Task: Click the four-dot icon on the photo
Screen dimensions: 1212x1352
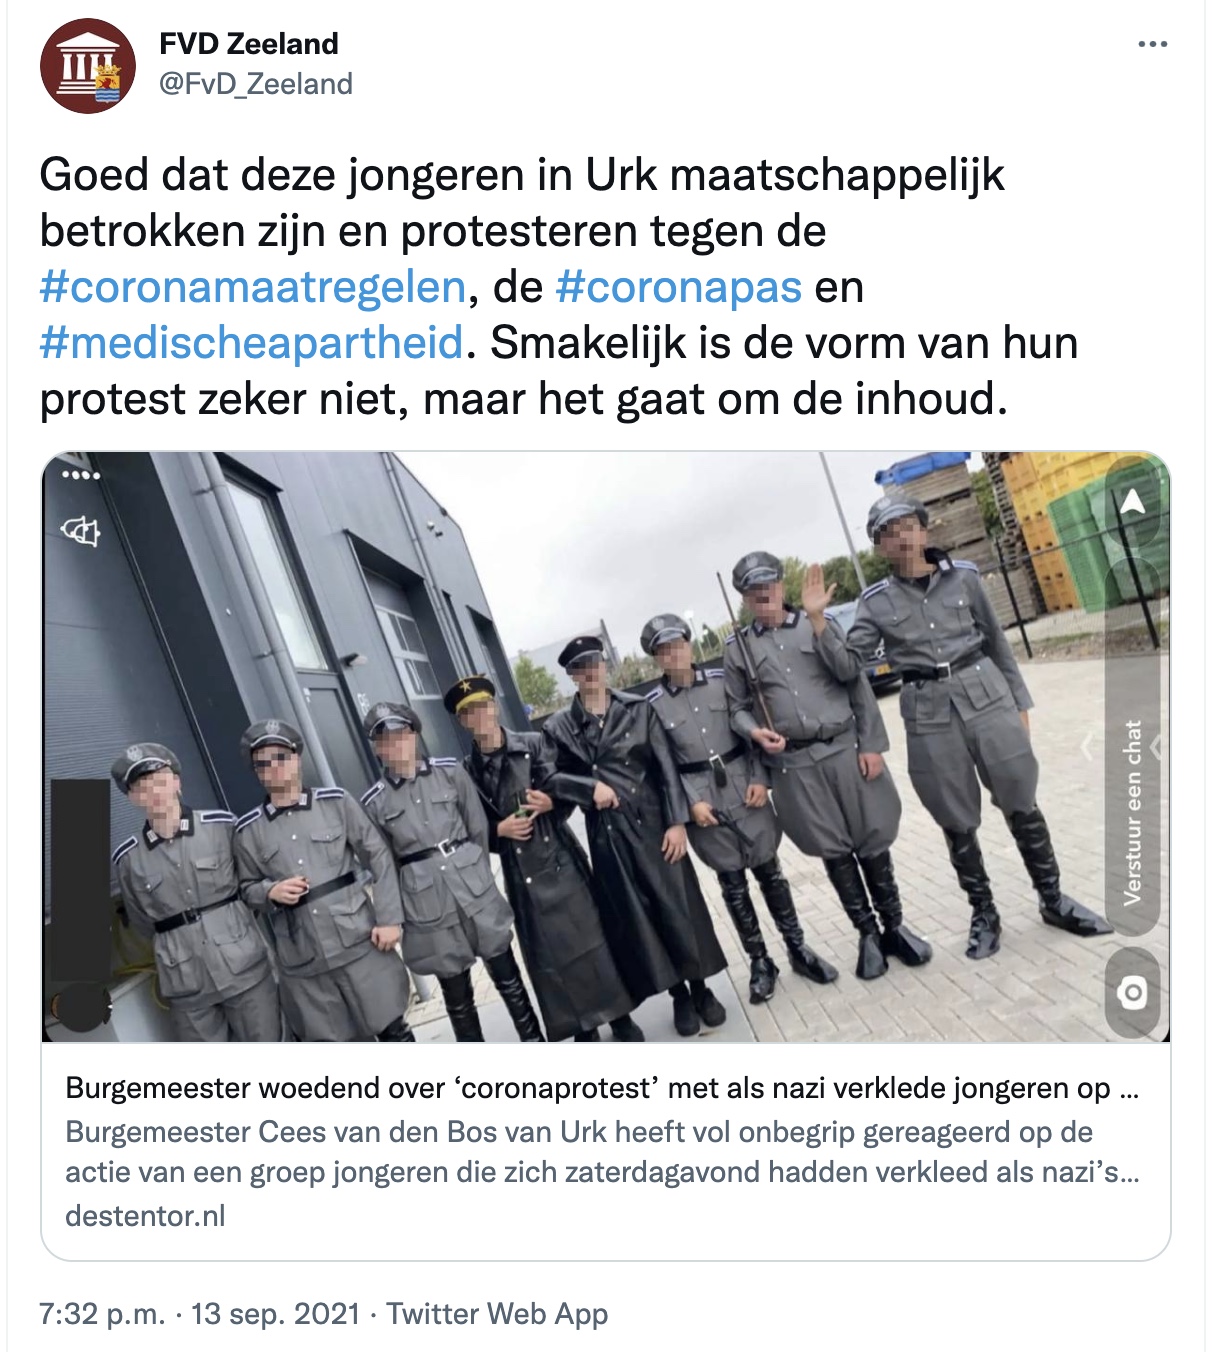Action: pyautogui.click(x=81, y=475)
